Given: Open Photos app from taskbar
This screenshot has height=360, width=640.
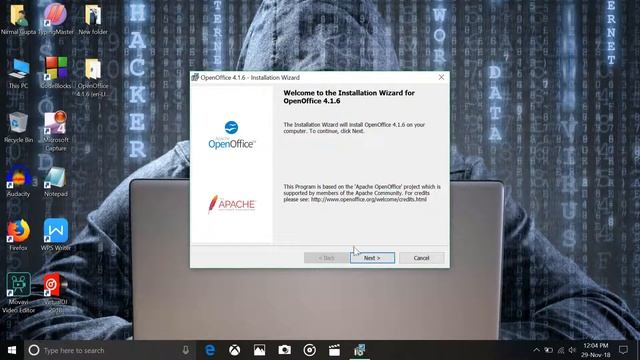Looking at the screenshot, I should tap(260, 350).
